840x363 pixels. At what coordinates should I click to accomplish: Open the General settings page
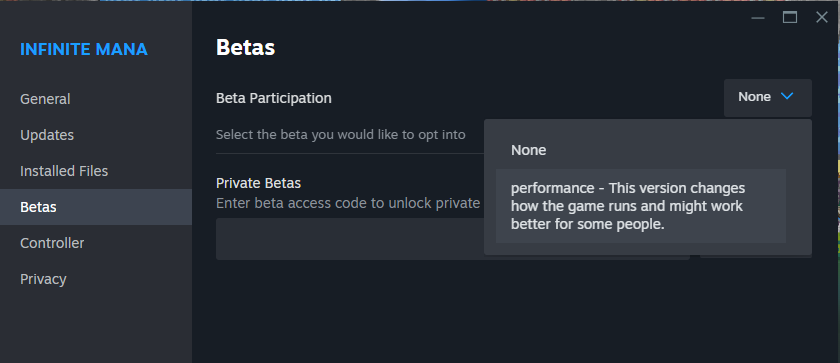click(x=45, y=99)
